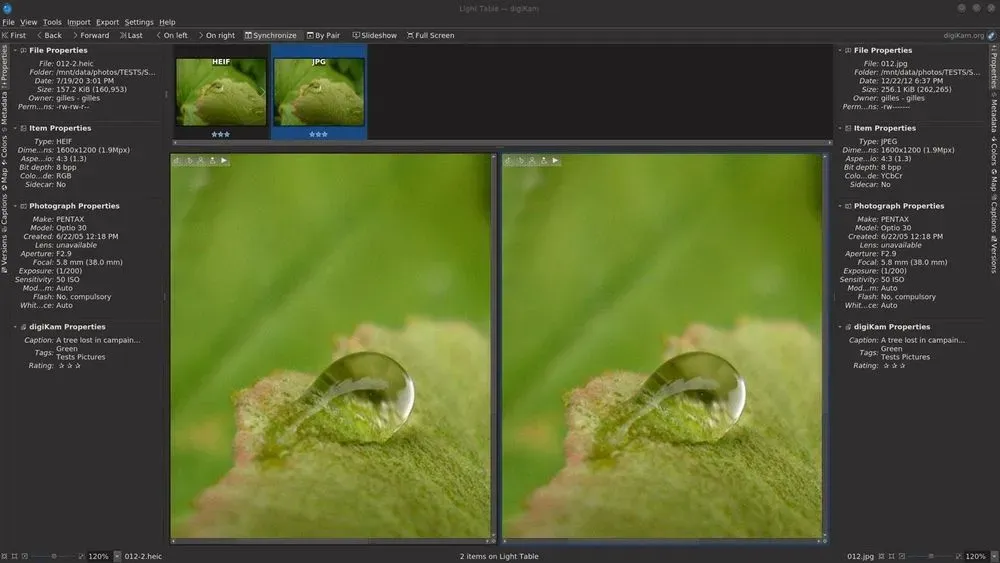The image size is (1000, 563).
Task: Add face tag icon on left preview
Action: pyautogui.click(x=212, y=161)
